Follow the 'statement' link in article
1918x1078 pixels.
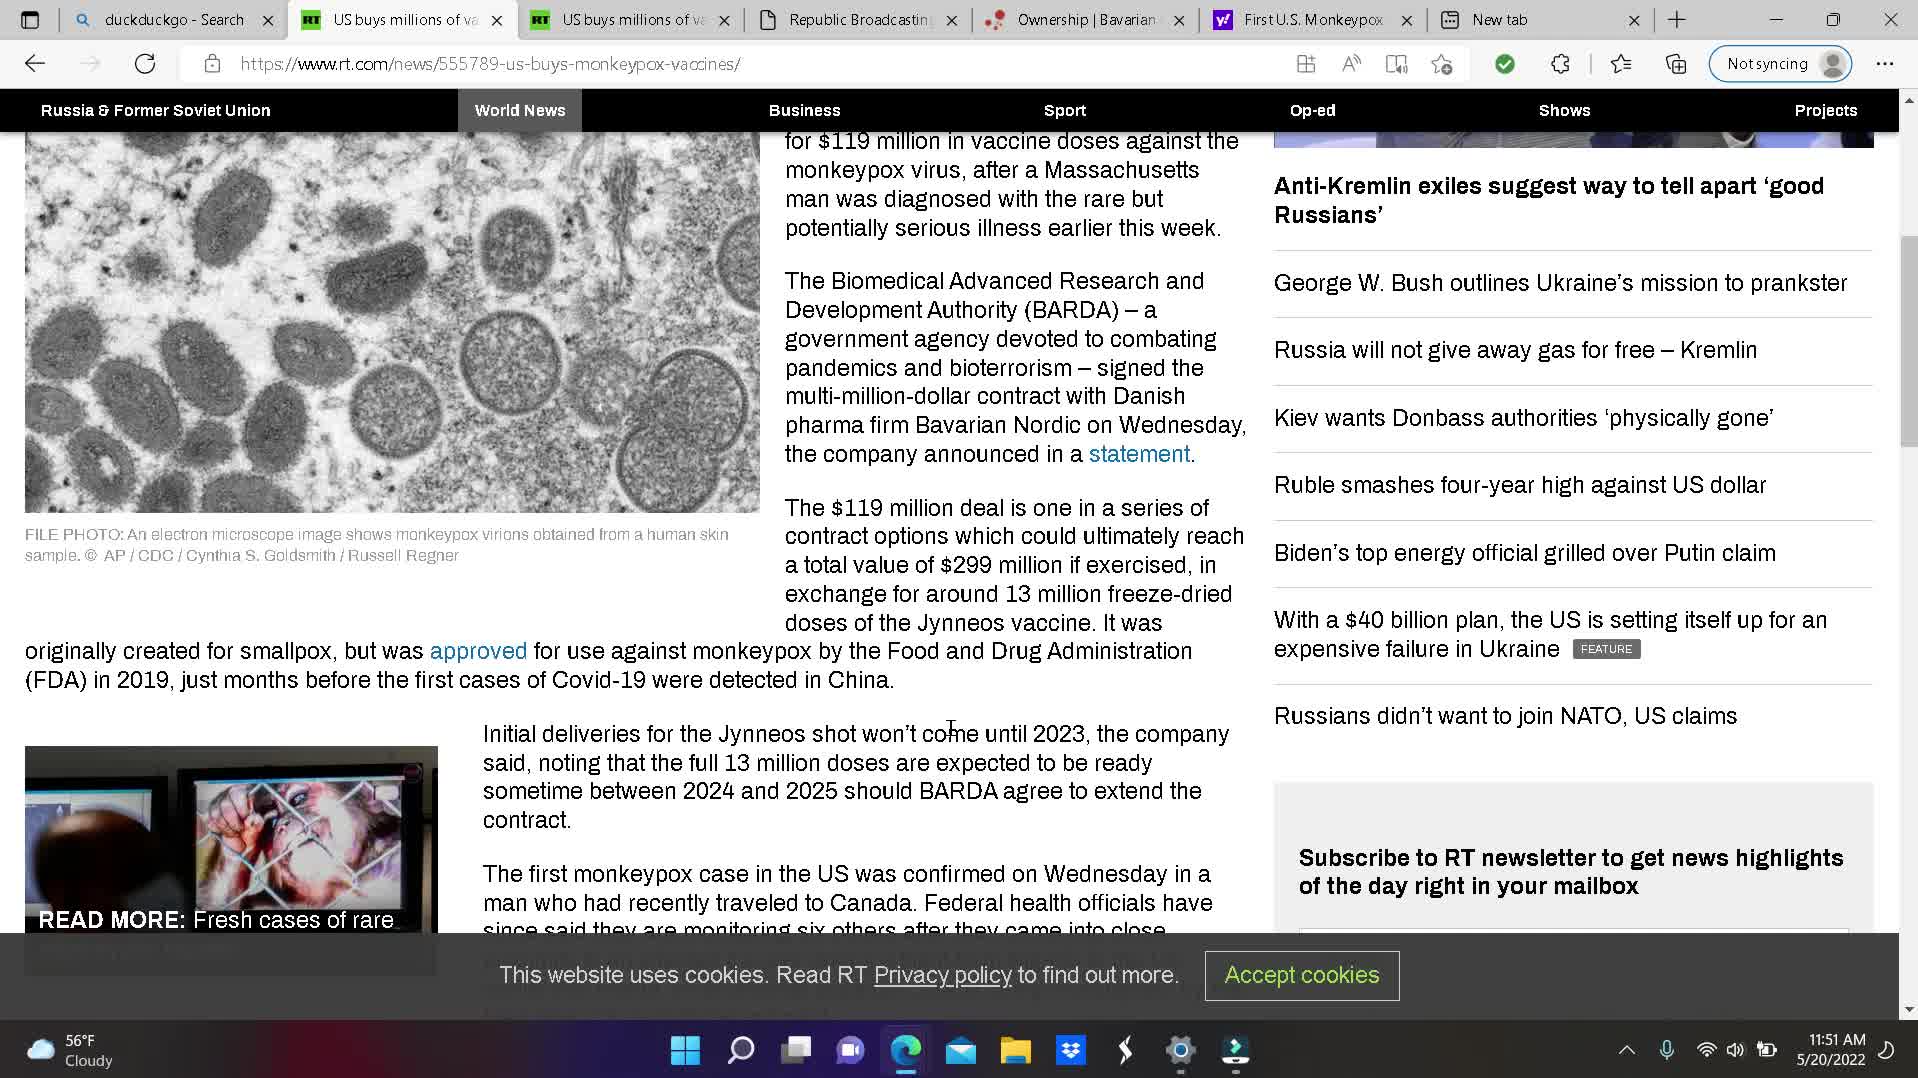pyautogui.click(x=1139, y=454)
